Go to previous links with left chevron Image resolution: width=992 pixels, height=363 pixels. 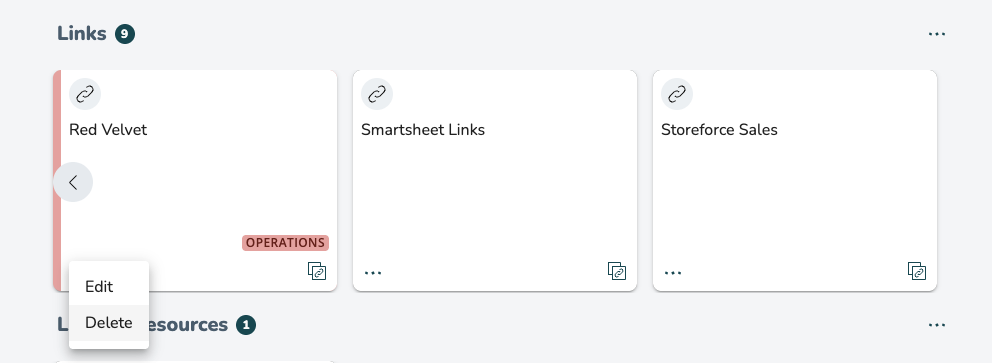click(x=73, y=182)
